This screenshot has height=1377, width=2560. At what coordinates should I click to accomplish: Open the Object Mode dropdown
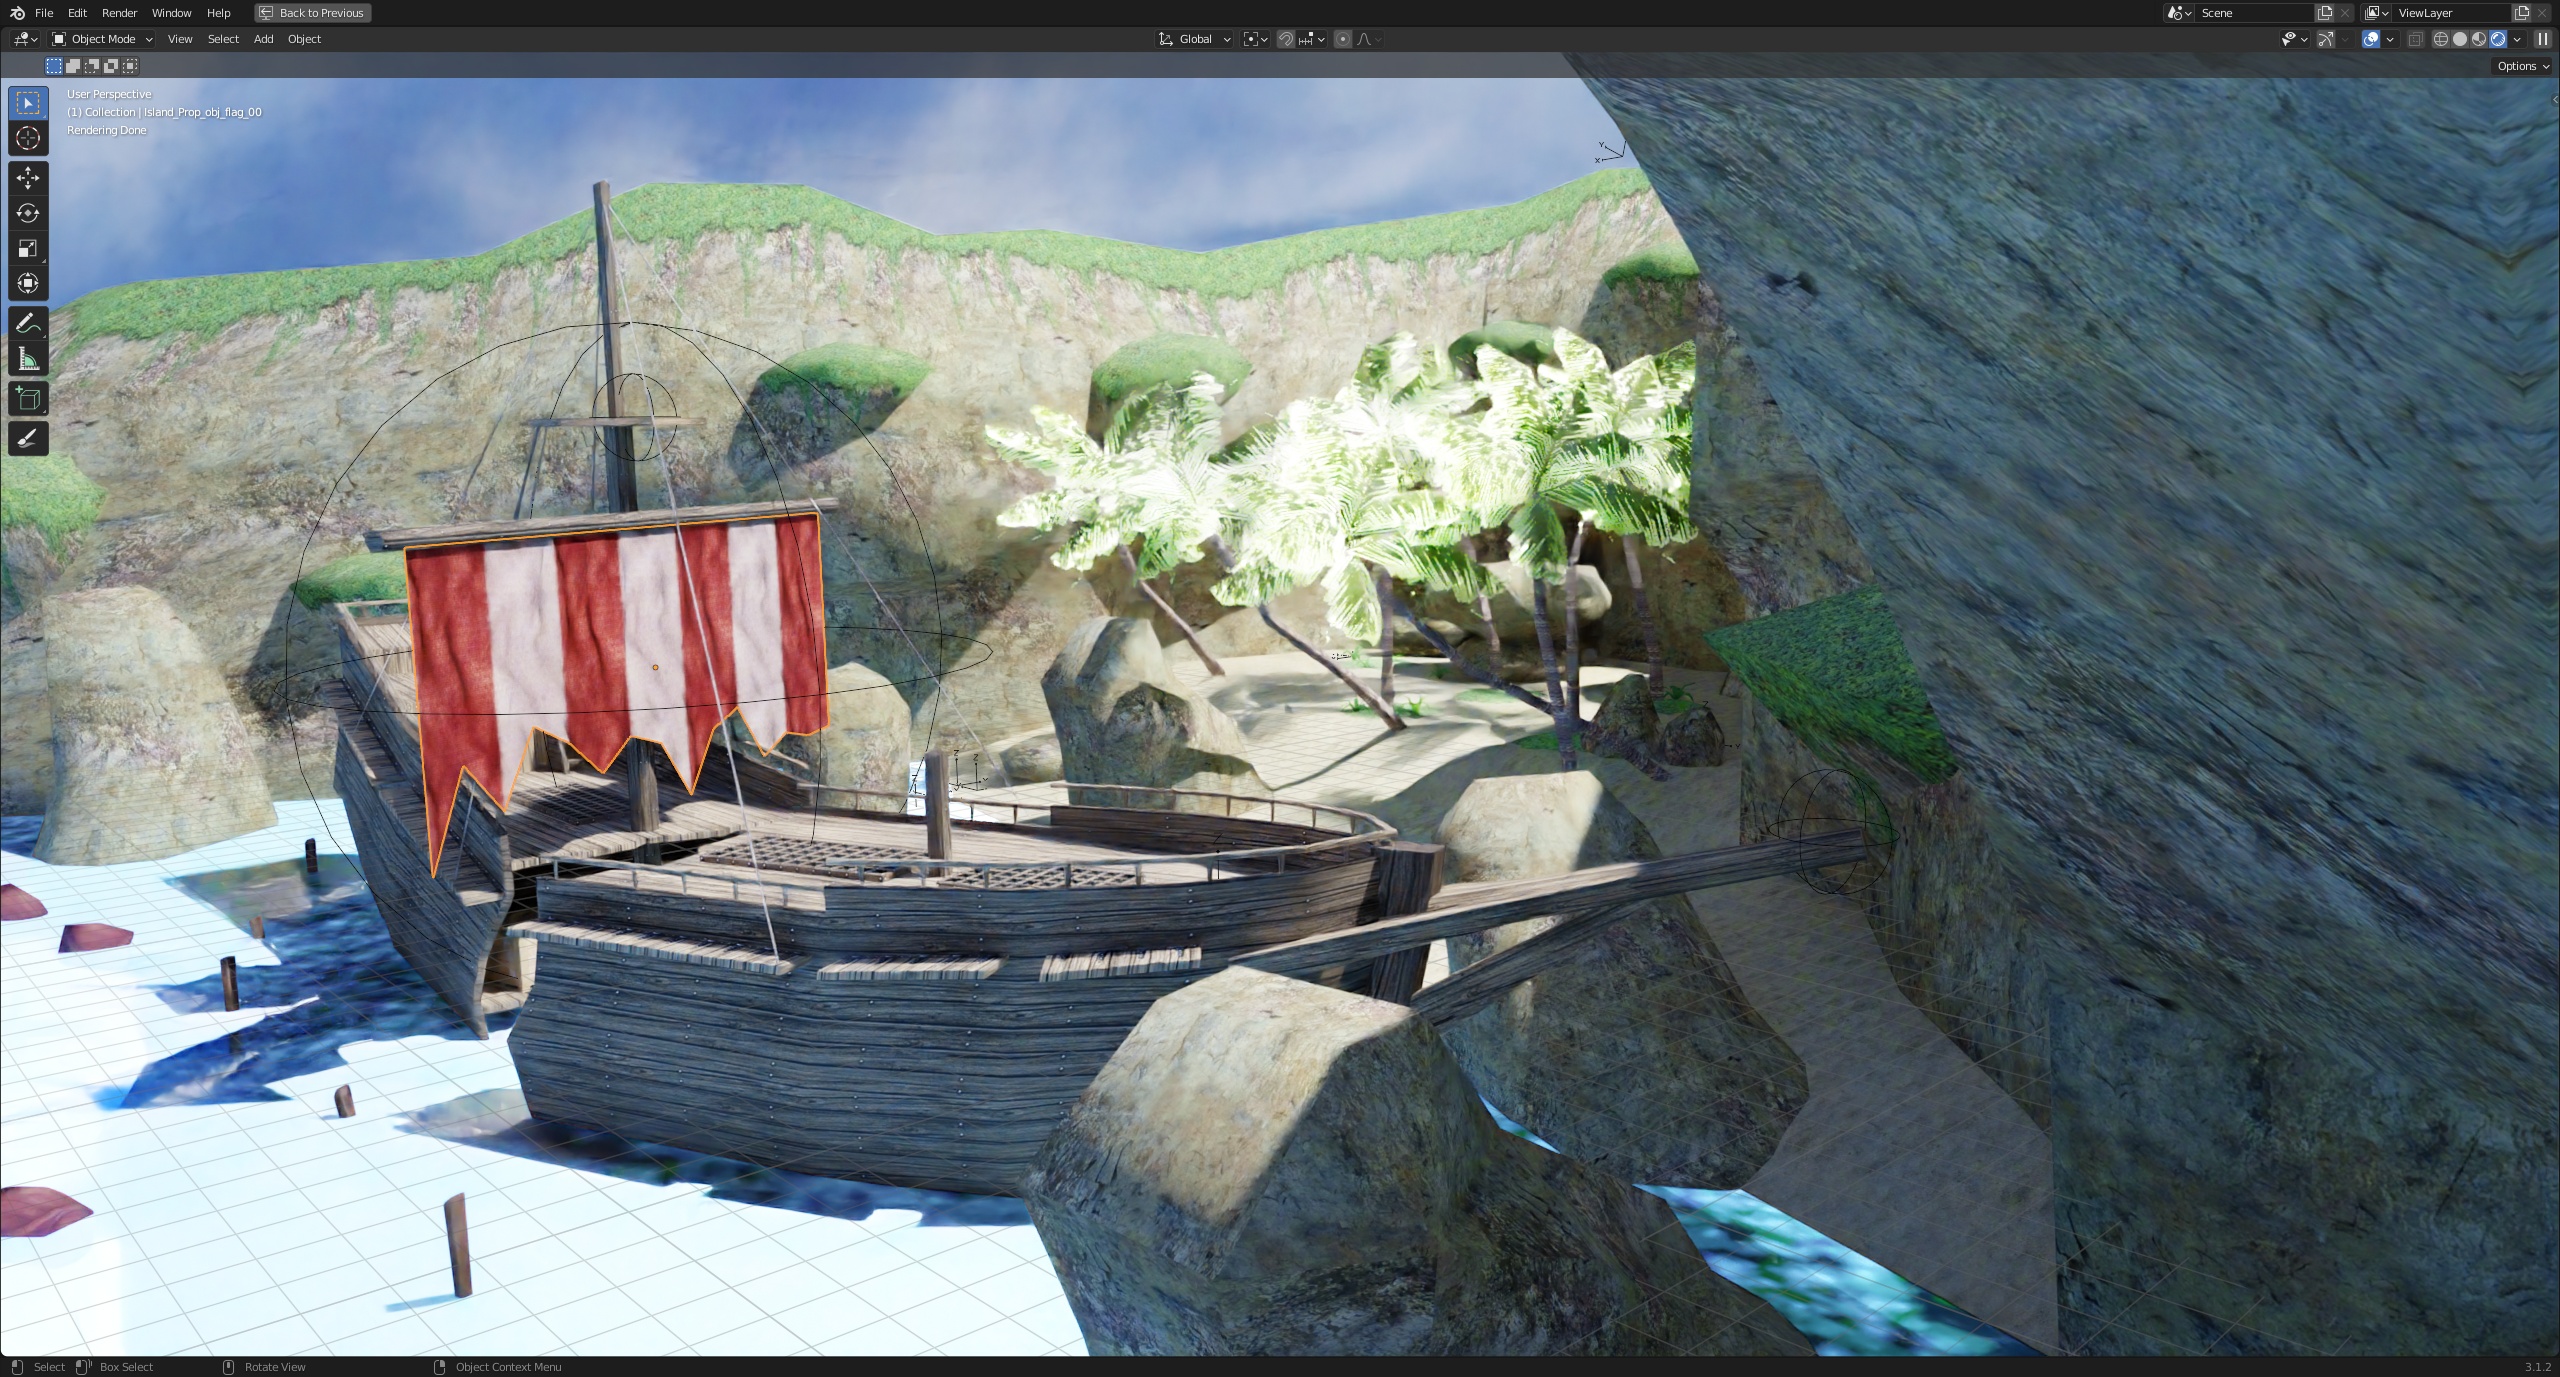click(103, 39)
